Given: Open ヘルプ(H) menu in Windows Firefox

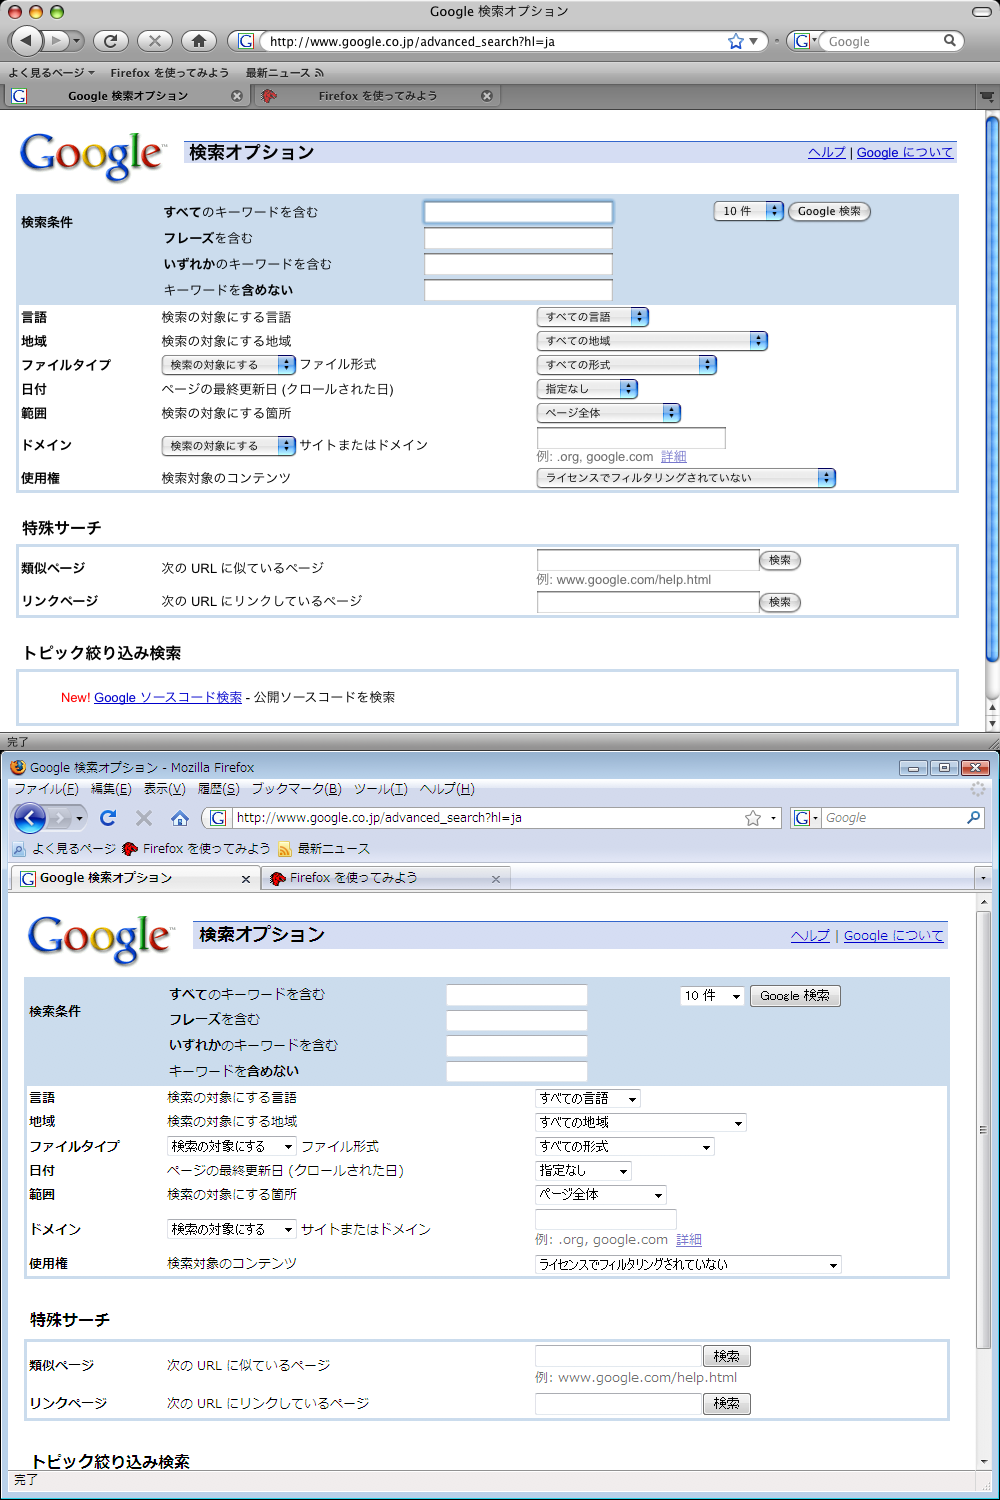Looking at the screenshot, I should [x=447, y=789].
